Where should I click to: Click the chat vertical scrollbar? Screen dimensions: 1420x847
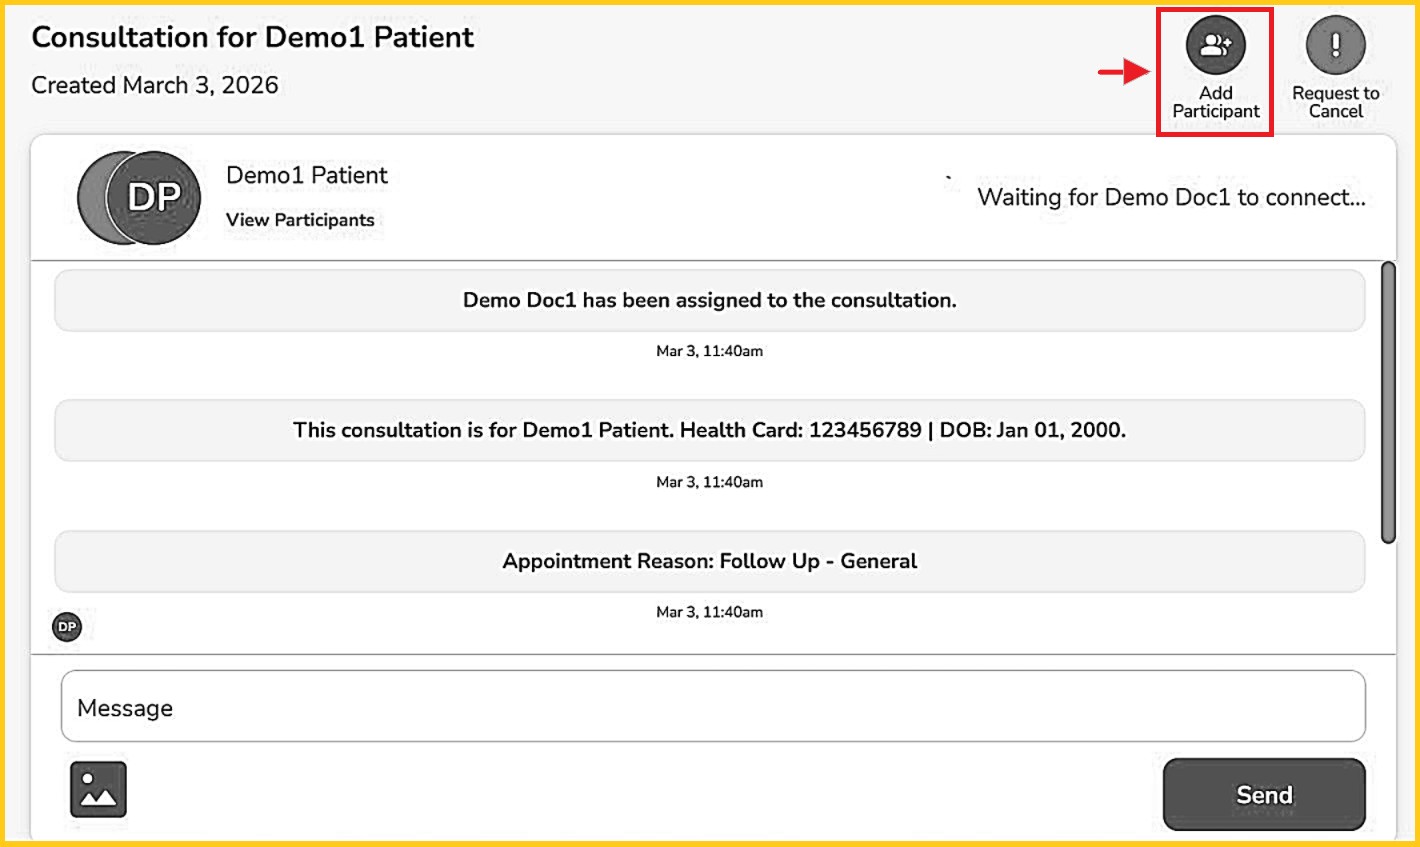pyautogui.click(x=1388, y=402)
